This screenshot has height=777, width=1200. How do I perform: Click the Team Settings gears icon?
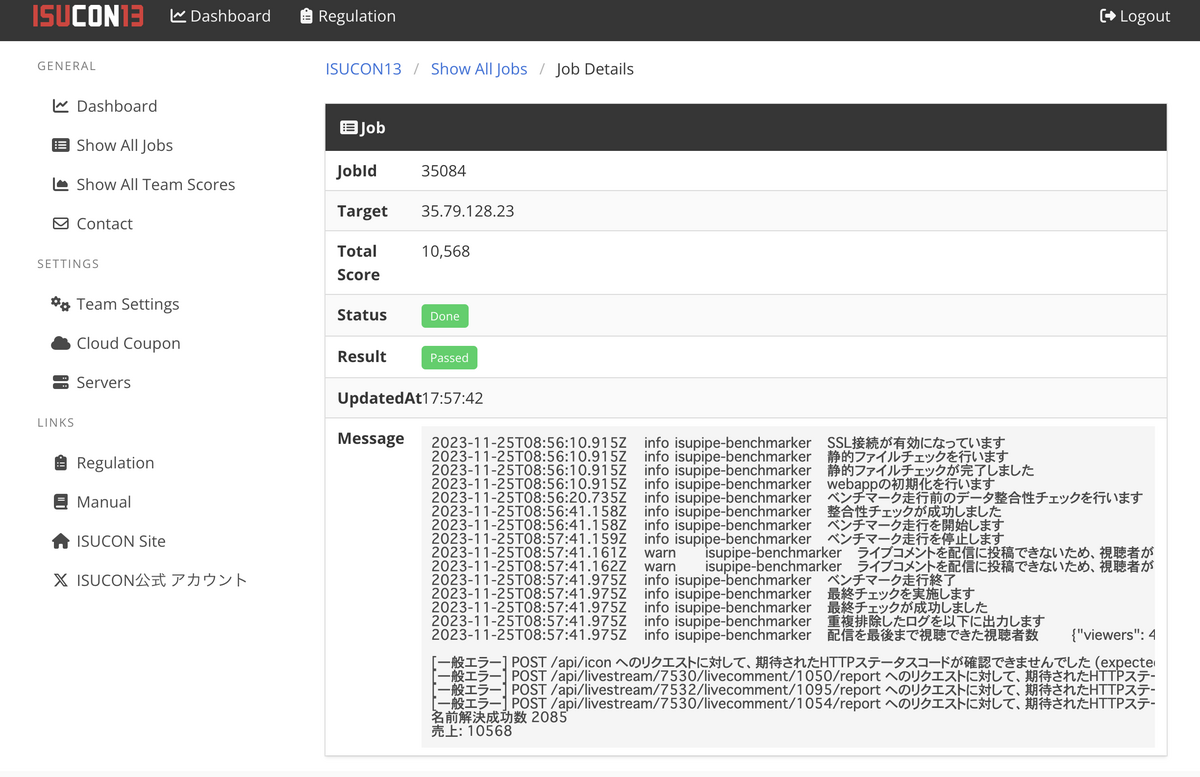[x=61, y=303]
